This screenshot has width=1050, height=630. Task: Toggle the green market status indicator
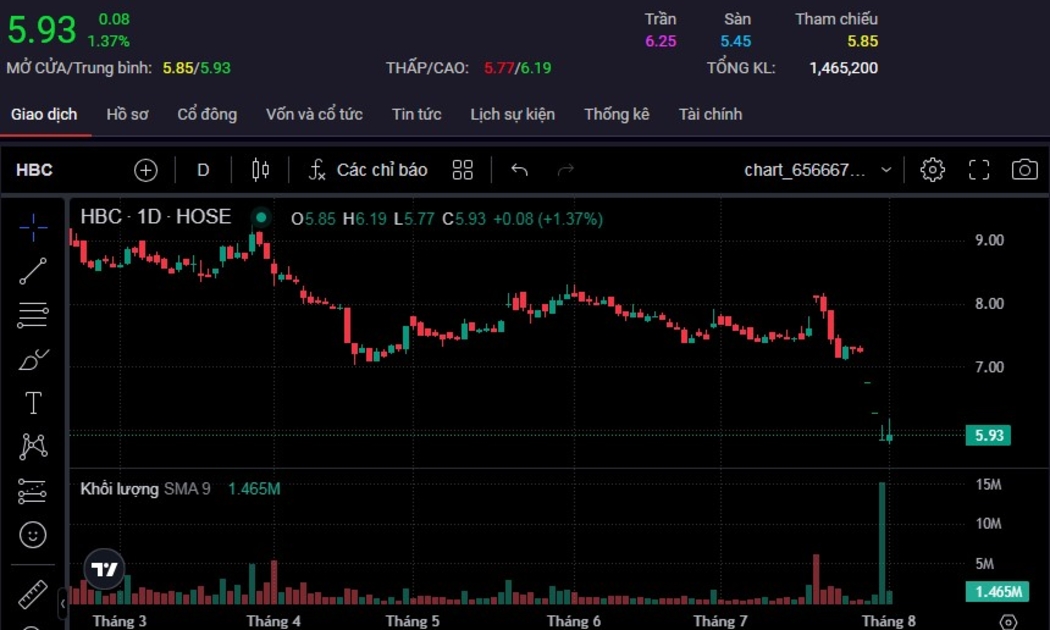pos(261,217)
